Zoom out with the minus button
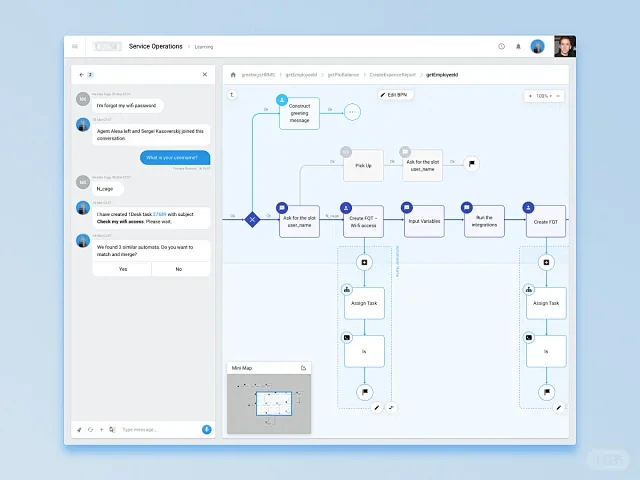The height and width of the screenshot is (480, 640). [x=558, y=96]
